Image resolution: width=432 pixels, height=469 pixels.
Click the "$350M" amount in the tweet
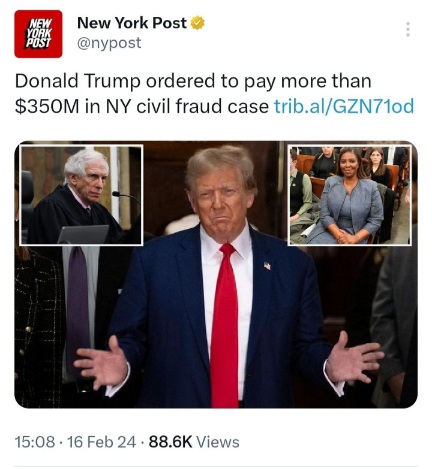pyautogui.click(x=47, y=107)
